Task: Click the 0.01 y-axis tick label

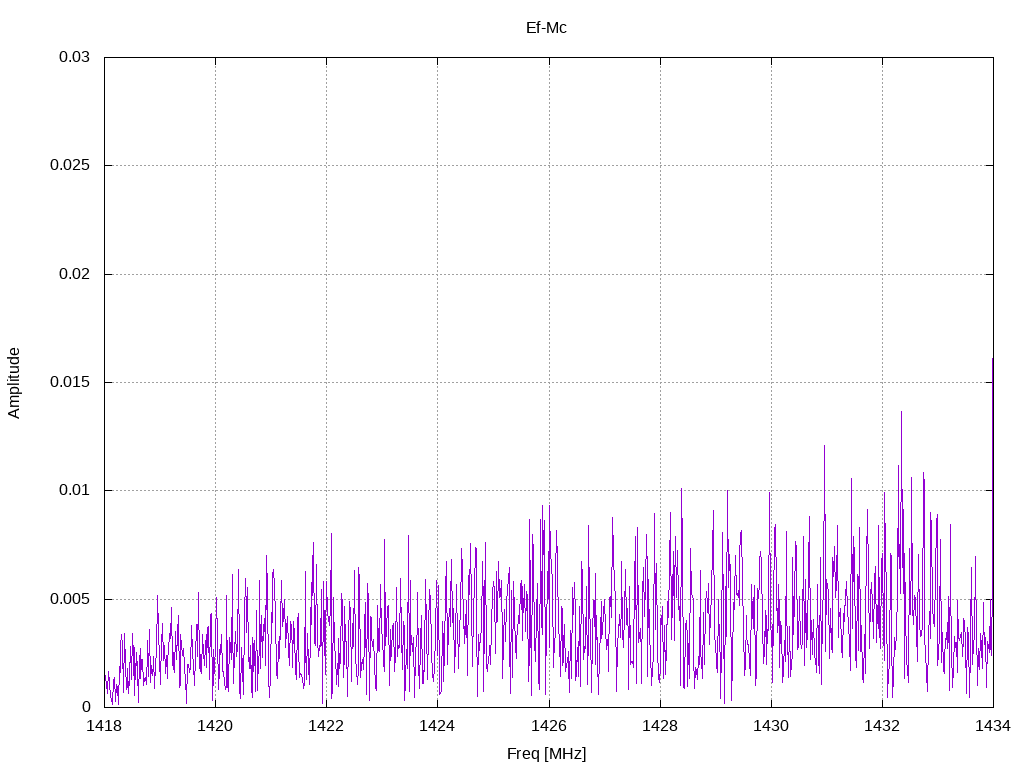Action: [74, 490]
